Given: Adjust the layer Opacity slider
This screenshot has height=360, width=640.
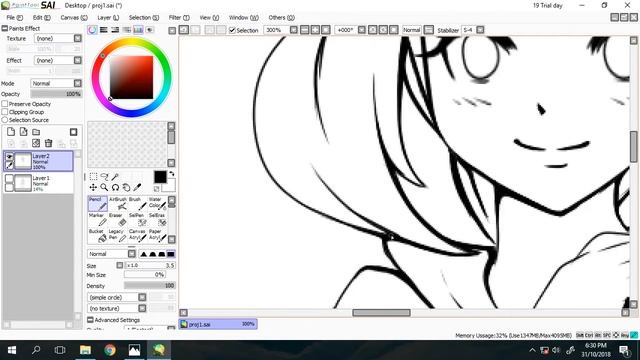Looking at the screenshot, I should pyautogui.click(x=56, y=94).
